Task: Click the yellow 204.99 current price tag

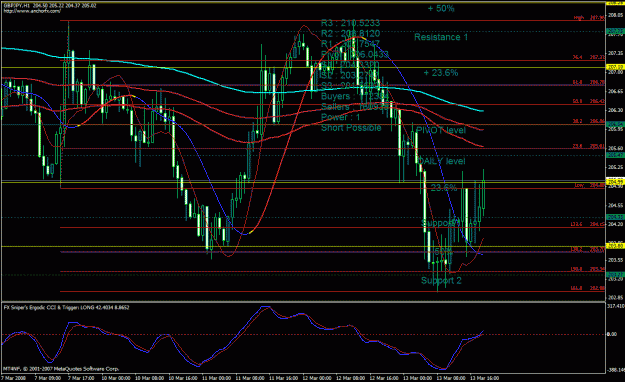Action: point(615,182)
